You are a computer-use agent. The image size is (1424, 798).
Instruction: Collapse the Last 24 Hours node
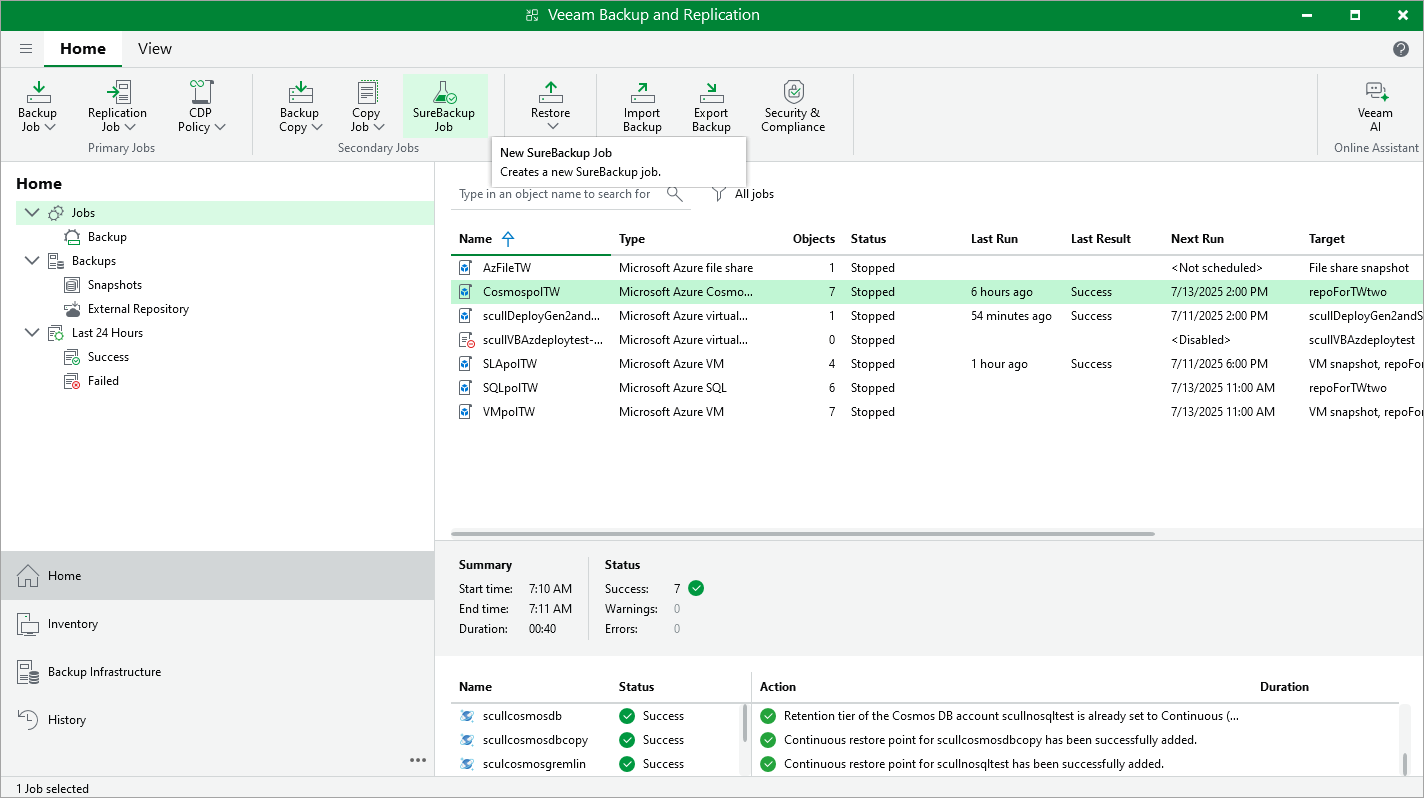[x=33, y=333]
